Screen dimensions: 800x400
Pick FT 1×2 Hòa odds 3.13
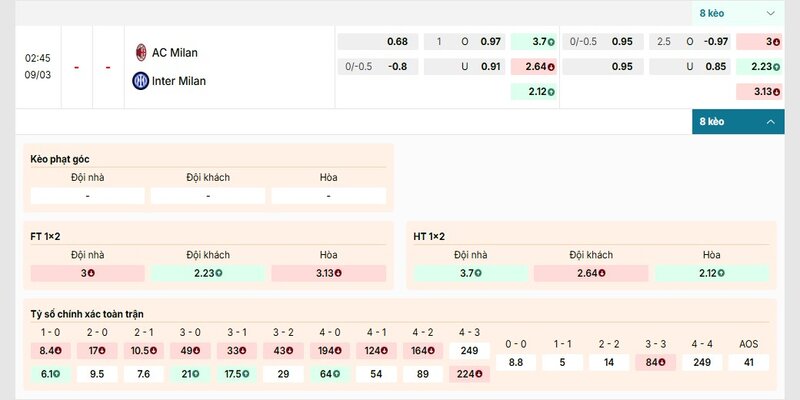click(x=329, y=273)
